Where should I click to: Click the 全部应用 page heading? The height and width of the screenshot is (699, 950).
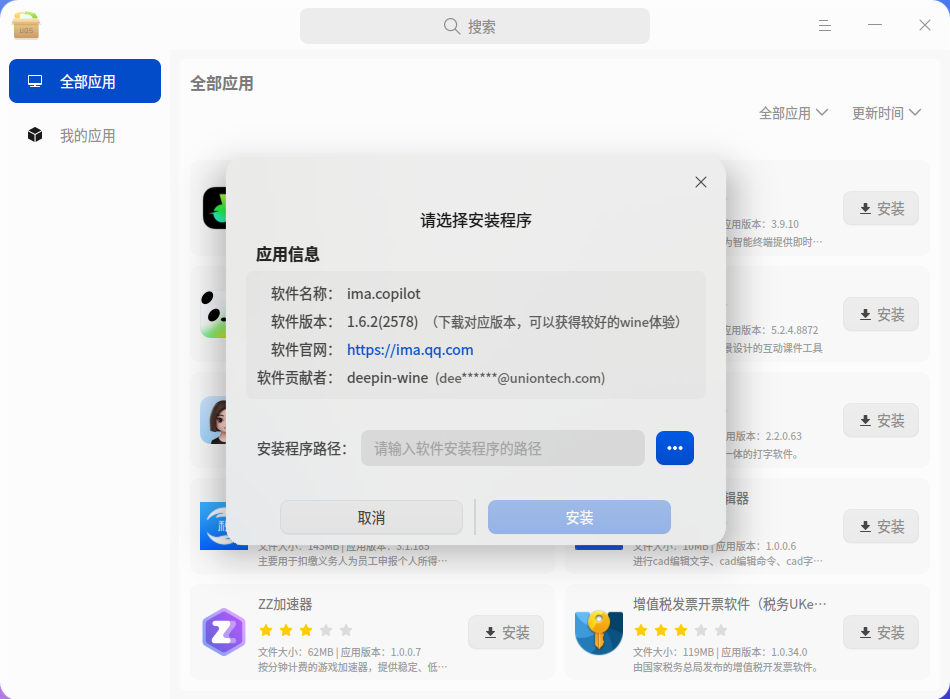(x=222, y=84)
